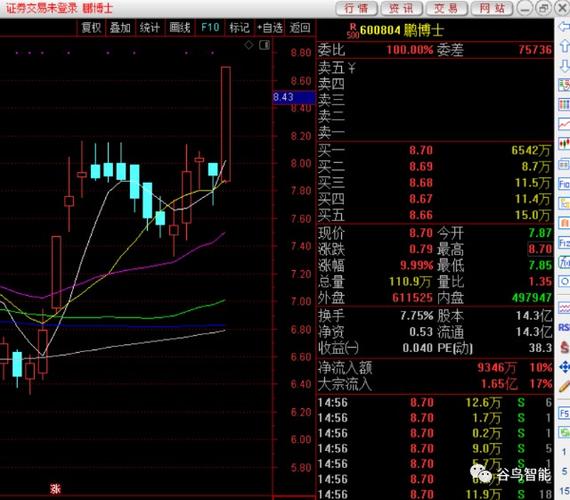Click the 委差 value 75736
The width and height of the screenshot is (570, 500).
click(x=535, y=49)
